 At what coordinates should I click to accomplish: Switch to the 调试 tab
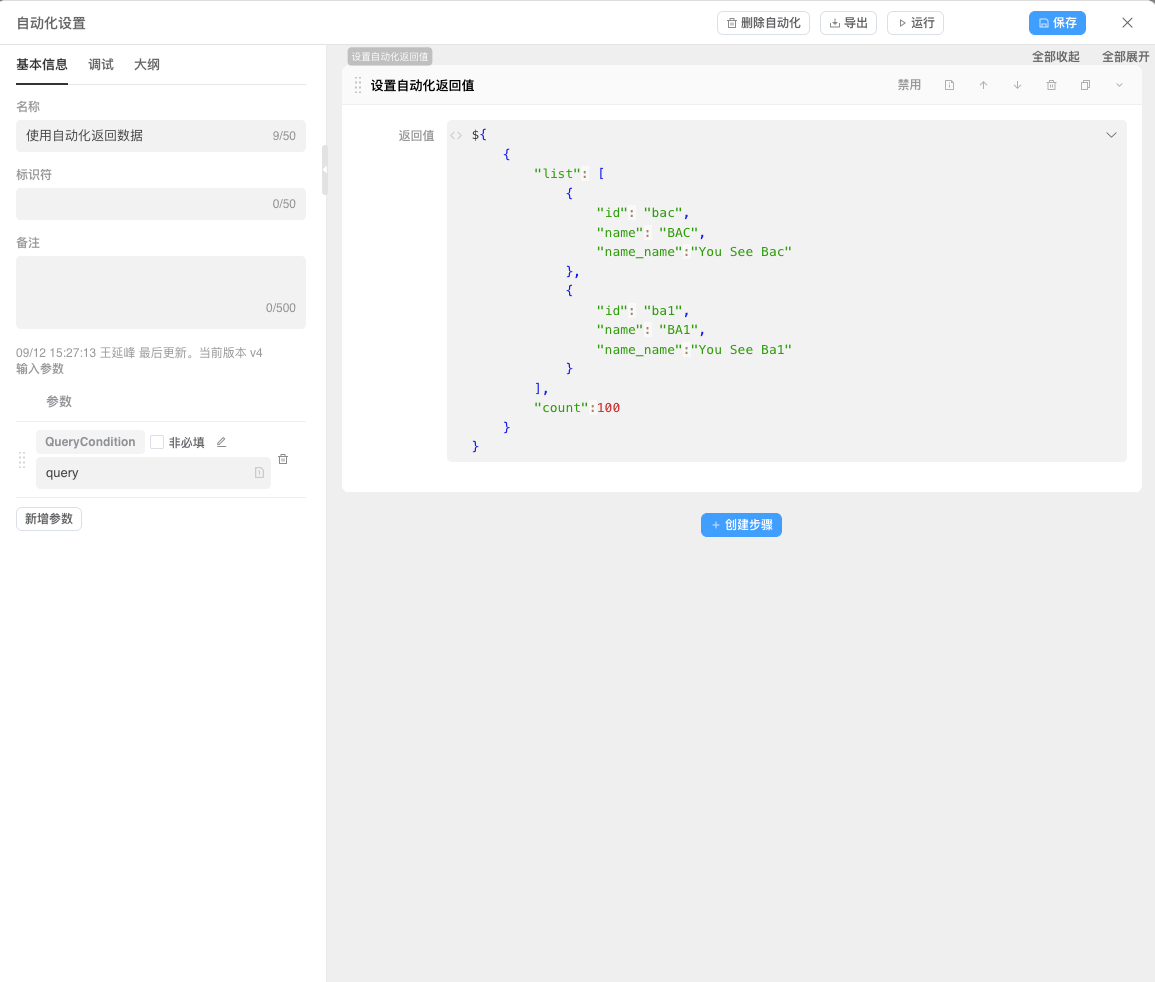tap(100, 64)
